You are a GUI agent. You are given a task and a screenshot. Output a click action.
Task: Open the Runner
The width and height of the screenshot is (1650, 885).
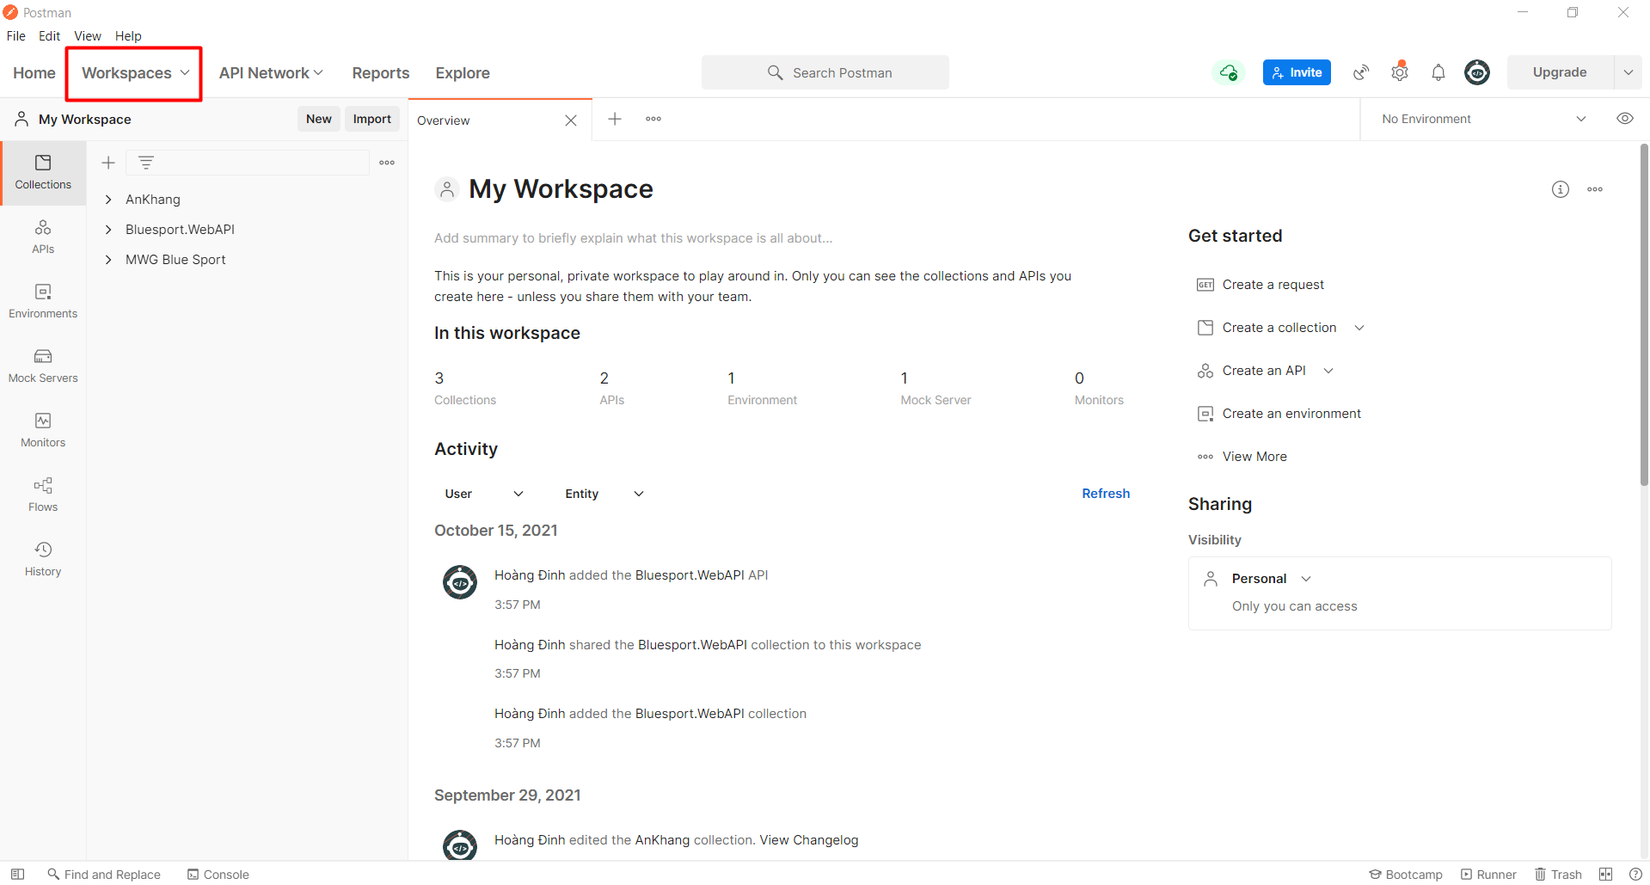pyautogui.click(x=1489, y=874)
